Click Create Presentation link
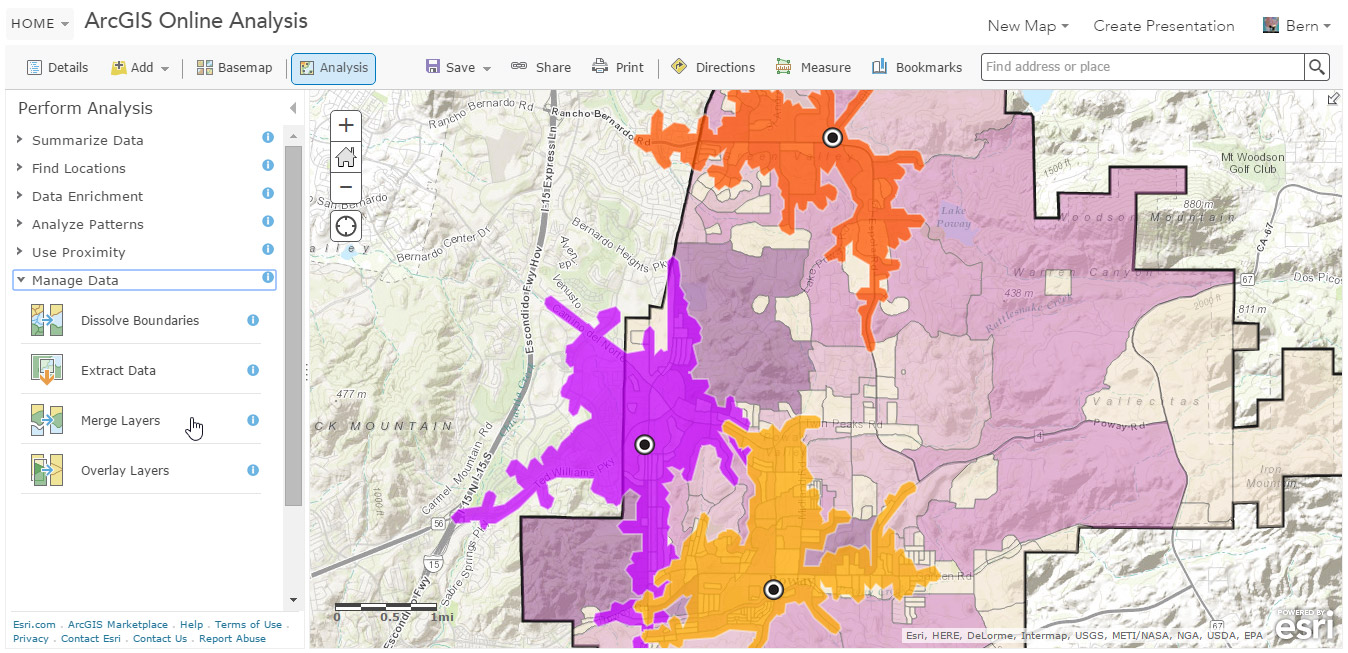 pyautogui.click(x=1164, y=26)
